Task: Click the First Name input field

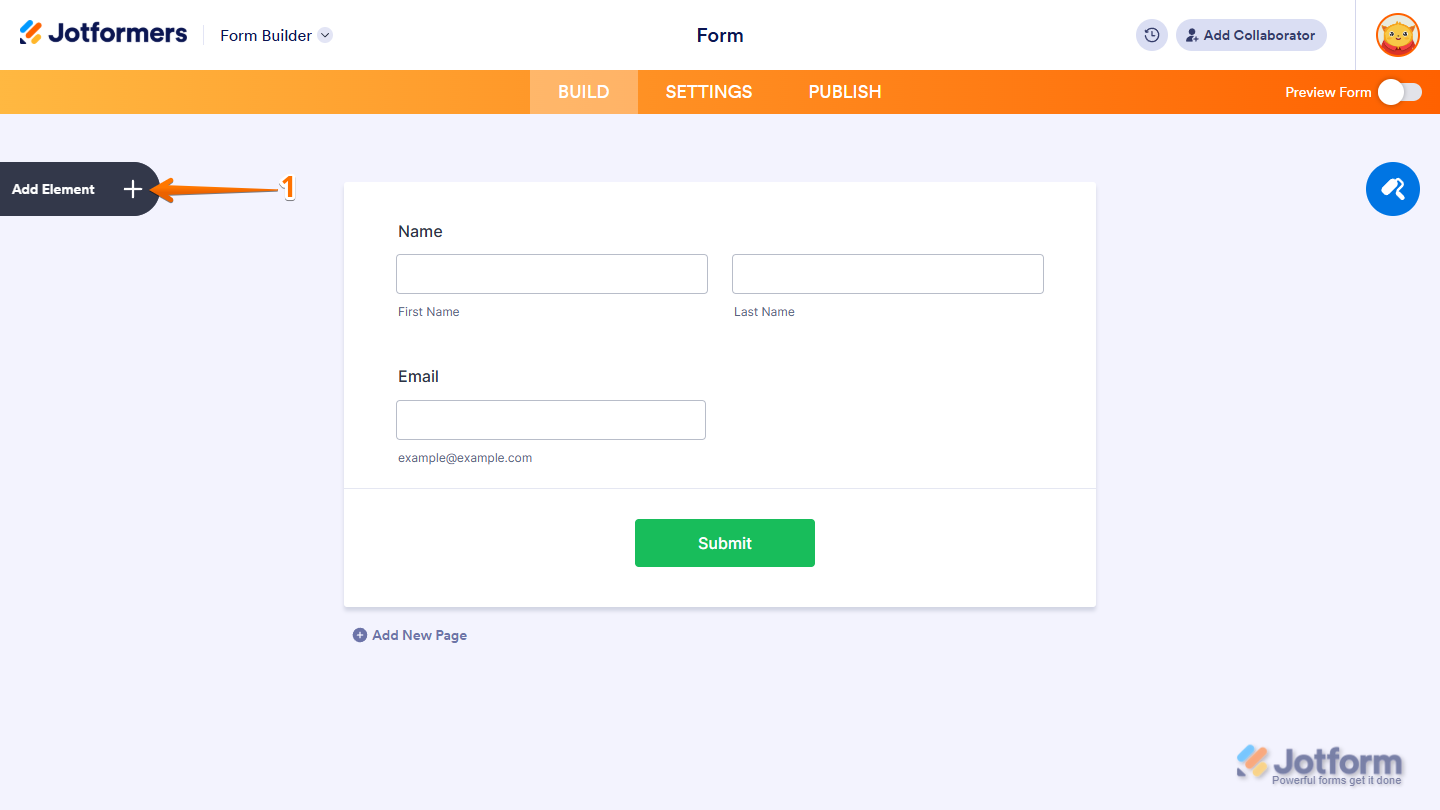Action: pos(551,274)
